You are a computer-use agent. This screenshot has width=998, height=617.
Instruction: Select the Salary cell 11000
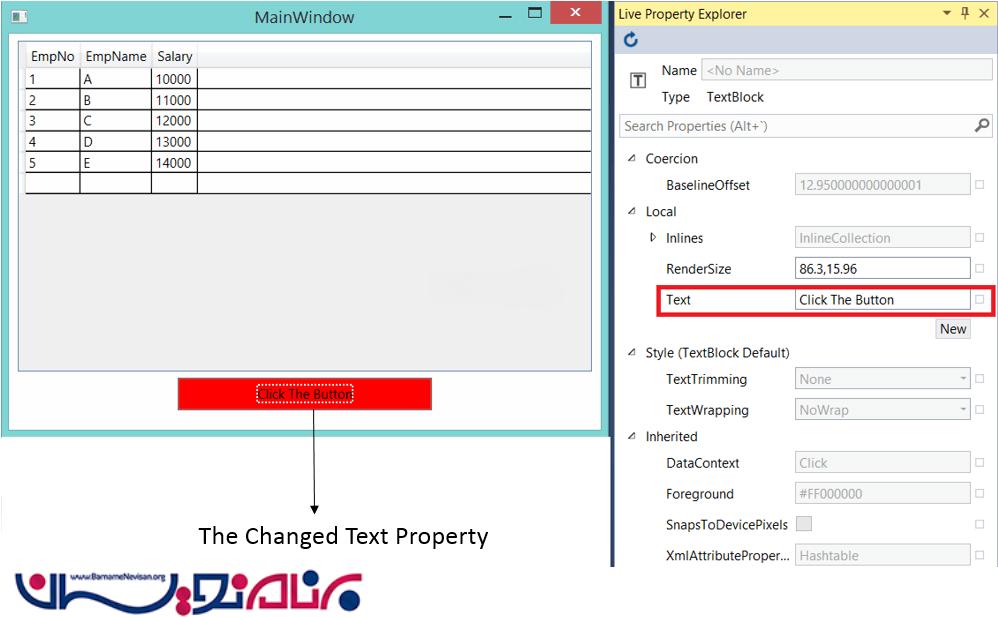[x=174, y=99]
